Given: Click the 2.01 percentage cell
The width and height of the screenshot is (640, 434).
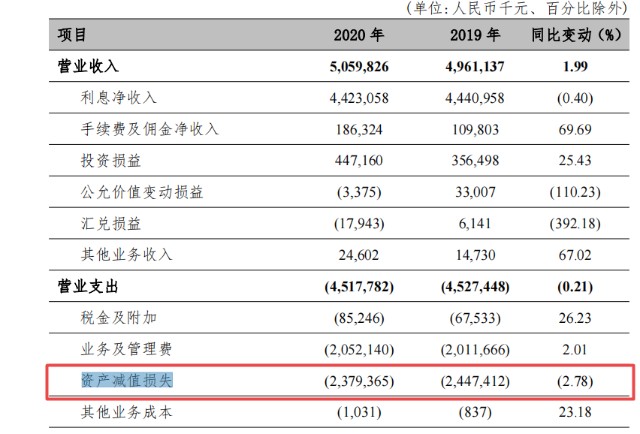Looking at the screenshot, I should 575,349.
